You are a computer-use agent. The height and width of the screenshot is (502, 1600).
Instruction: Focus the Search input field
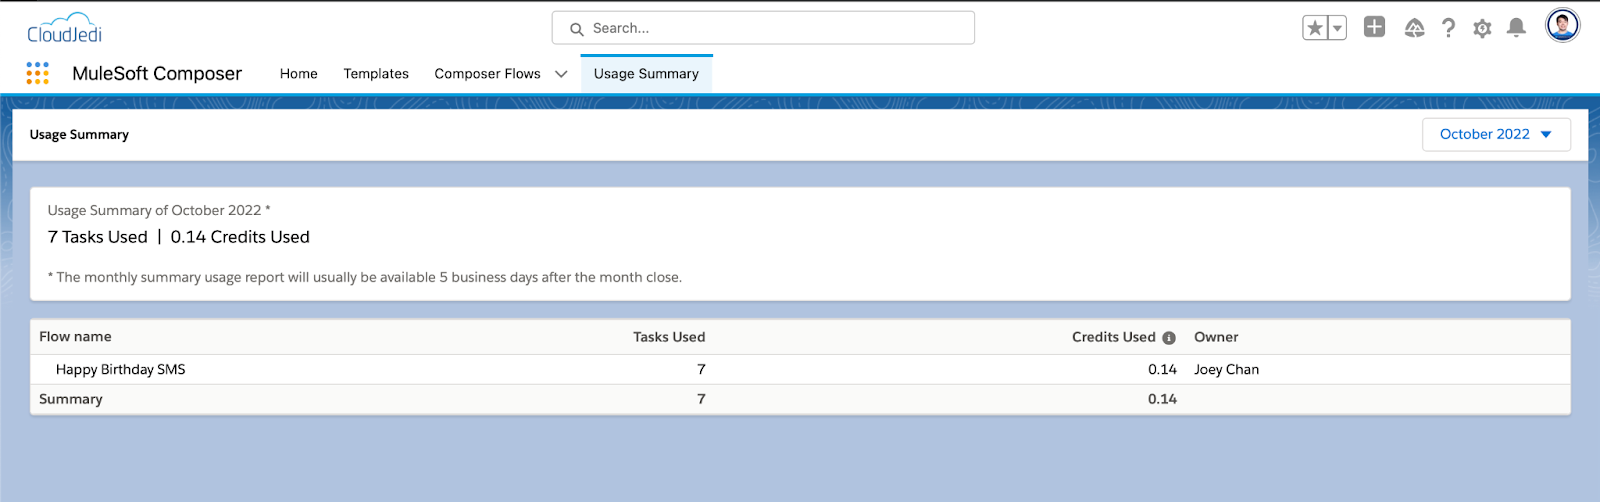(x=763, y=28)
